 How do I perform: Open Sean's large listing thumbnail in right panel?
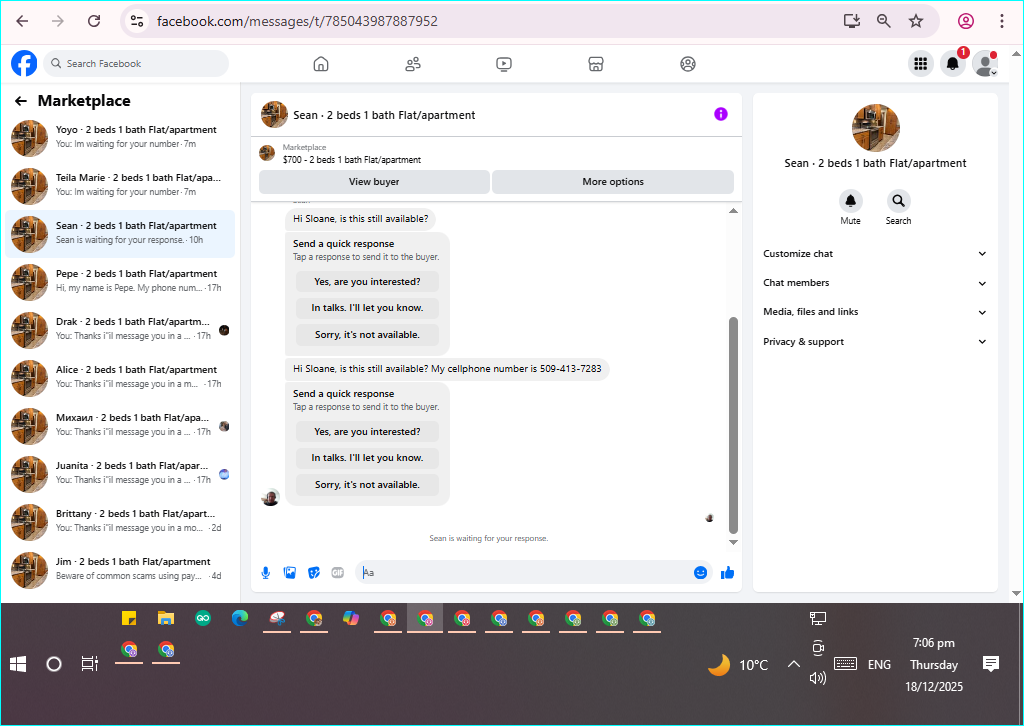(876, 128)
